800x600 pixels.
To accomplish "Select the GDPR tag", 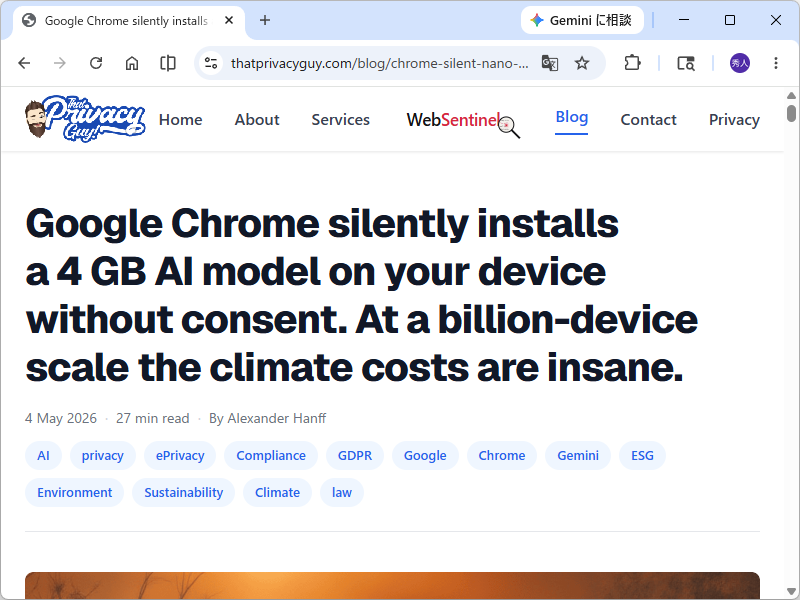I will point(355,456).
